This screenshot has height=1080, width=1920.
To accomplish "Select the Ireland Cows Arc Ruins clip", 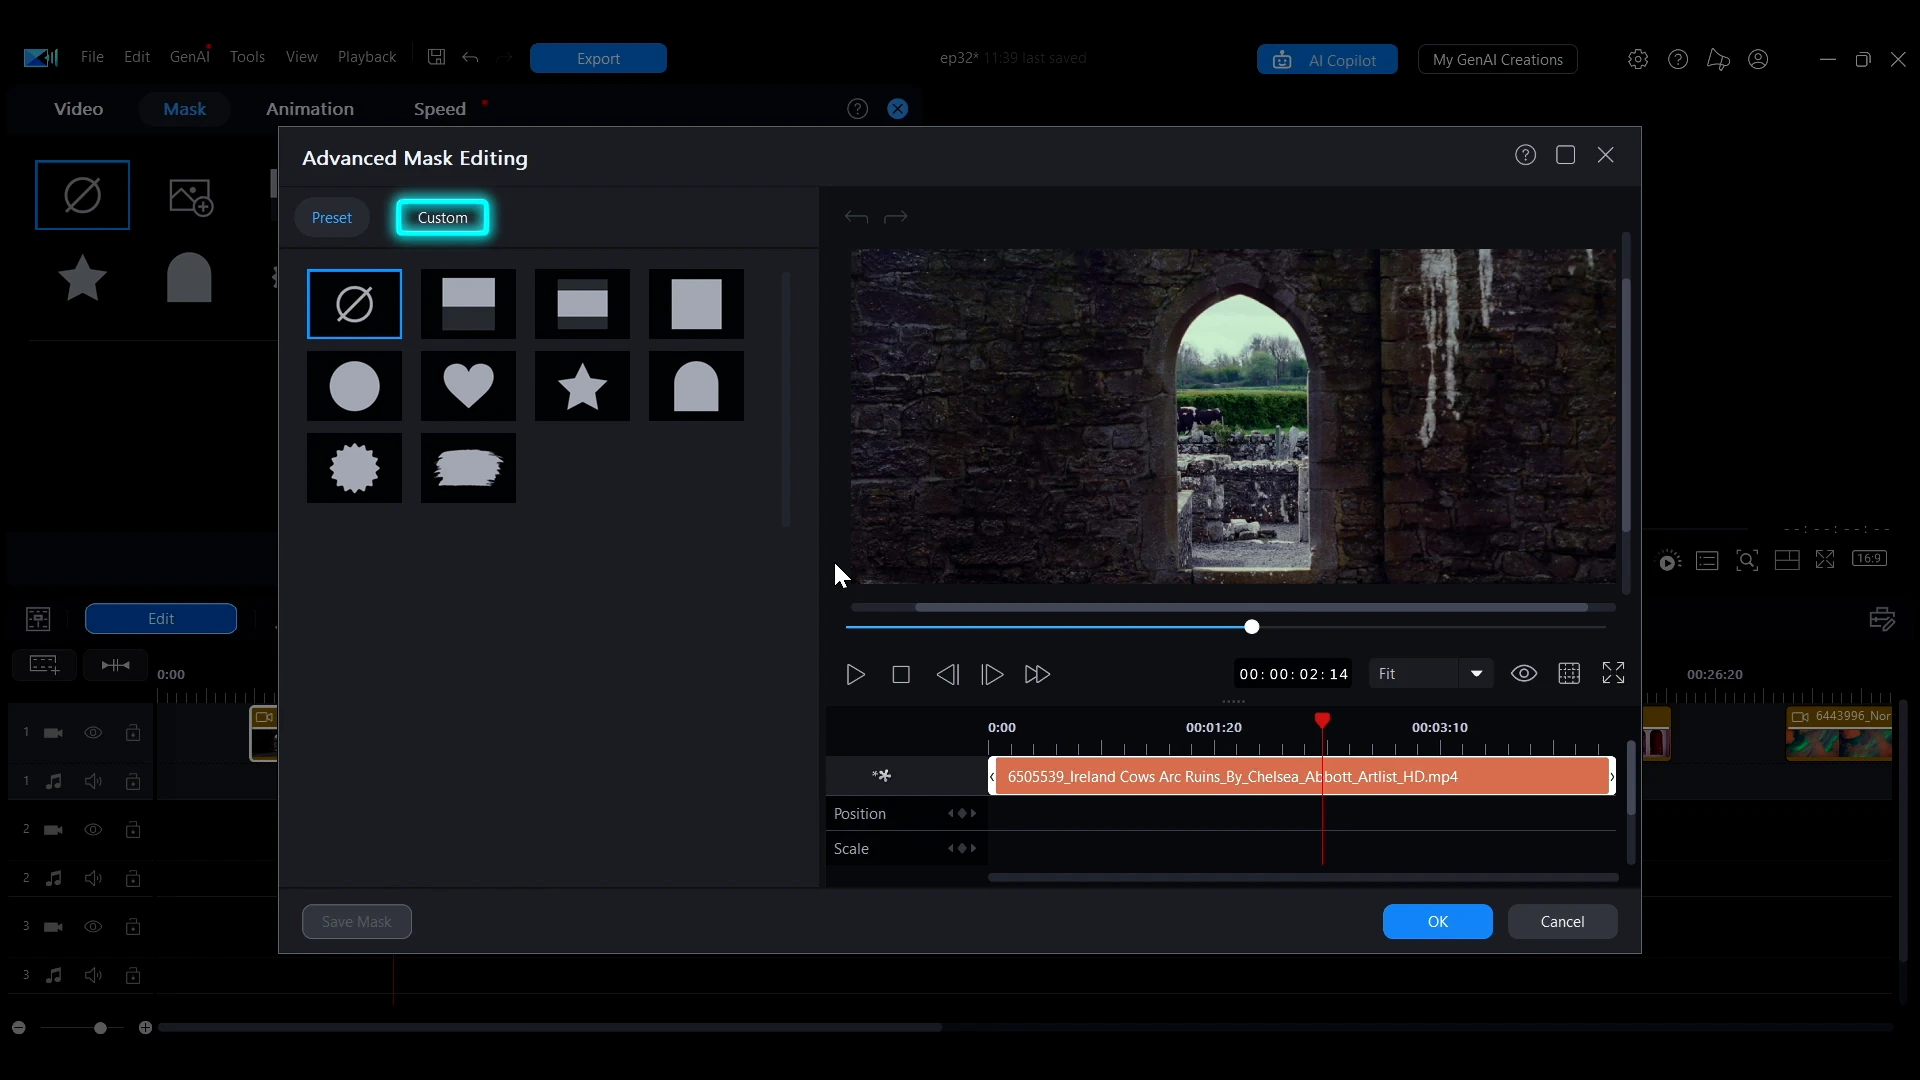I will [x=1301, y=777].
